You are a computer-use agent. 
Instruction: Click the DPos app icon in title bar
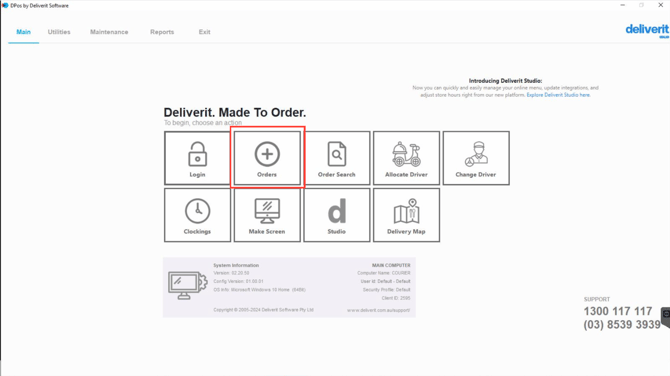coord(5,6)
